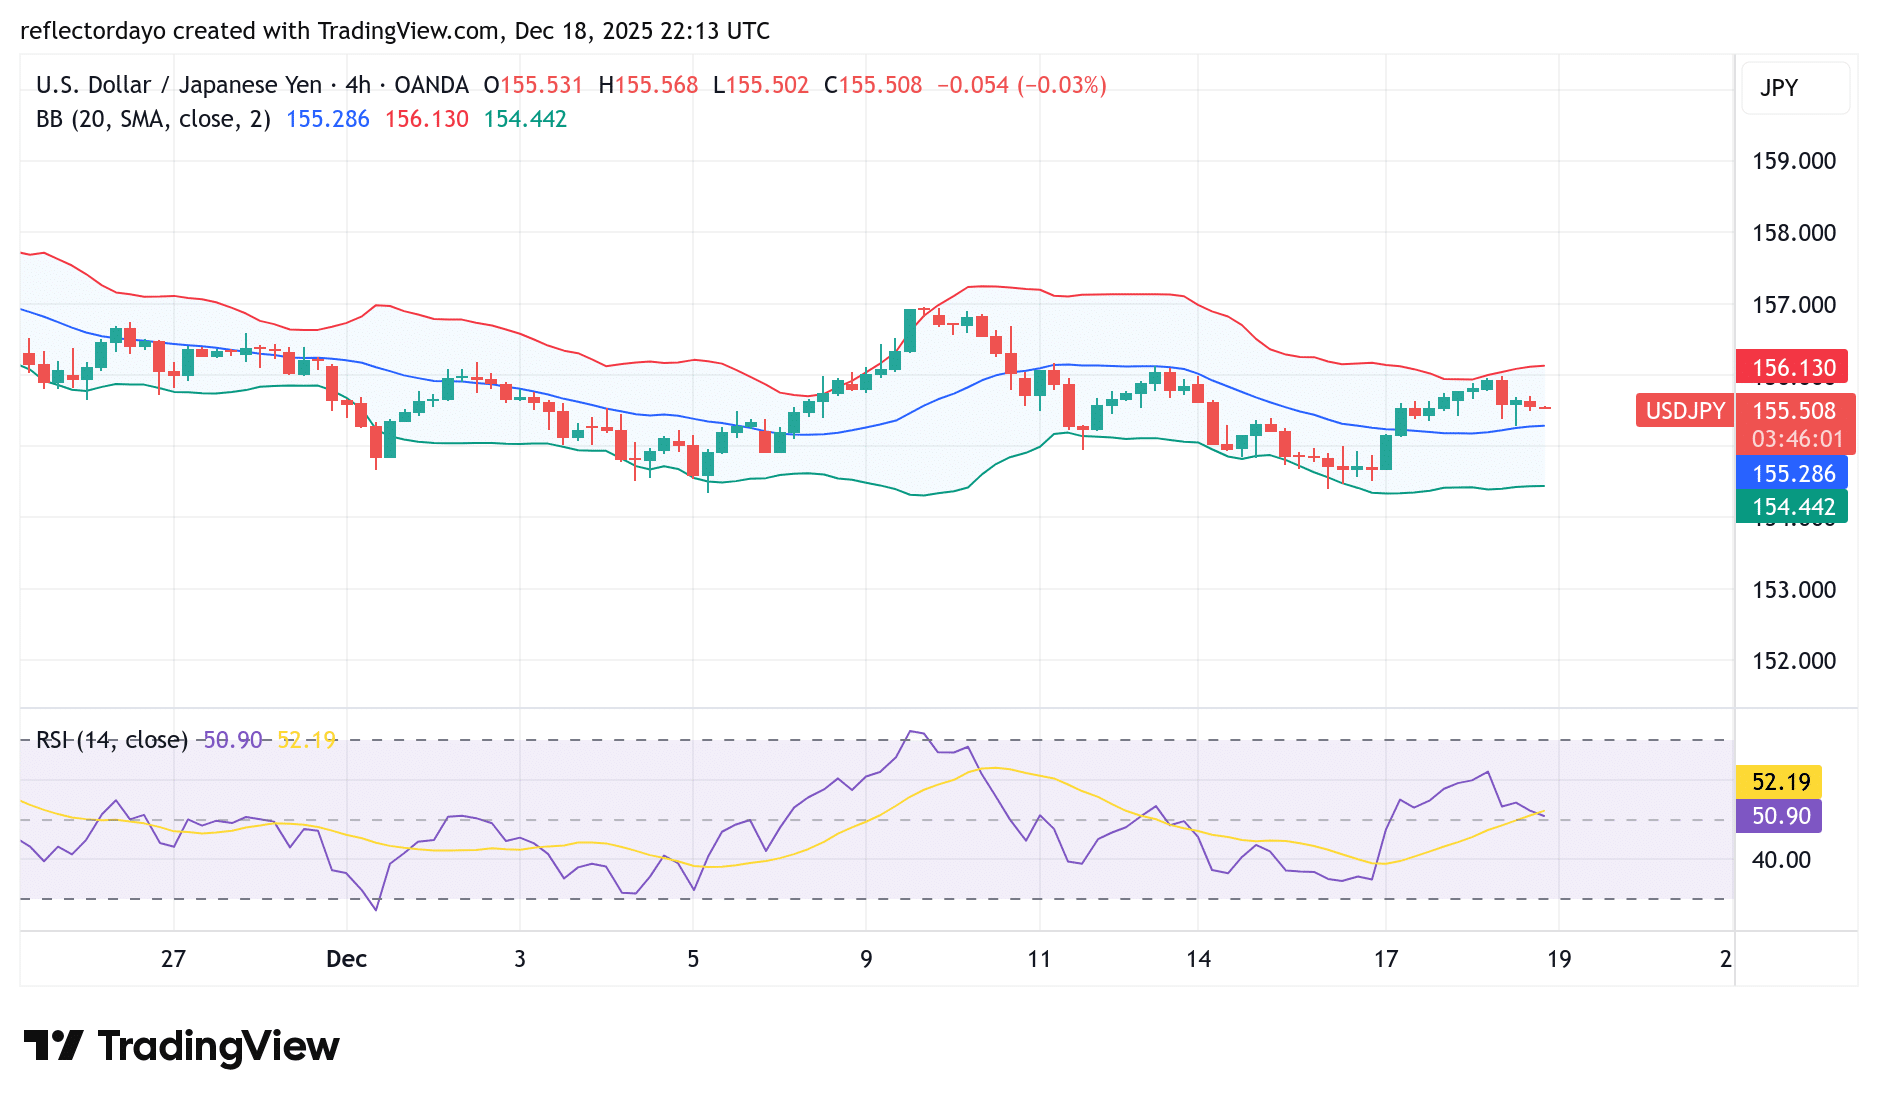Click the 40.00 RSI axis label

pyautogui.click(x=1781, y=860)
